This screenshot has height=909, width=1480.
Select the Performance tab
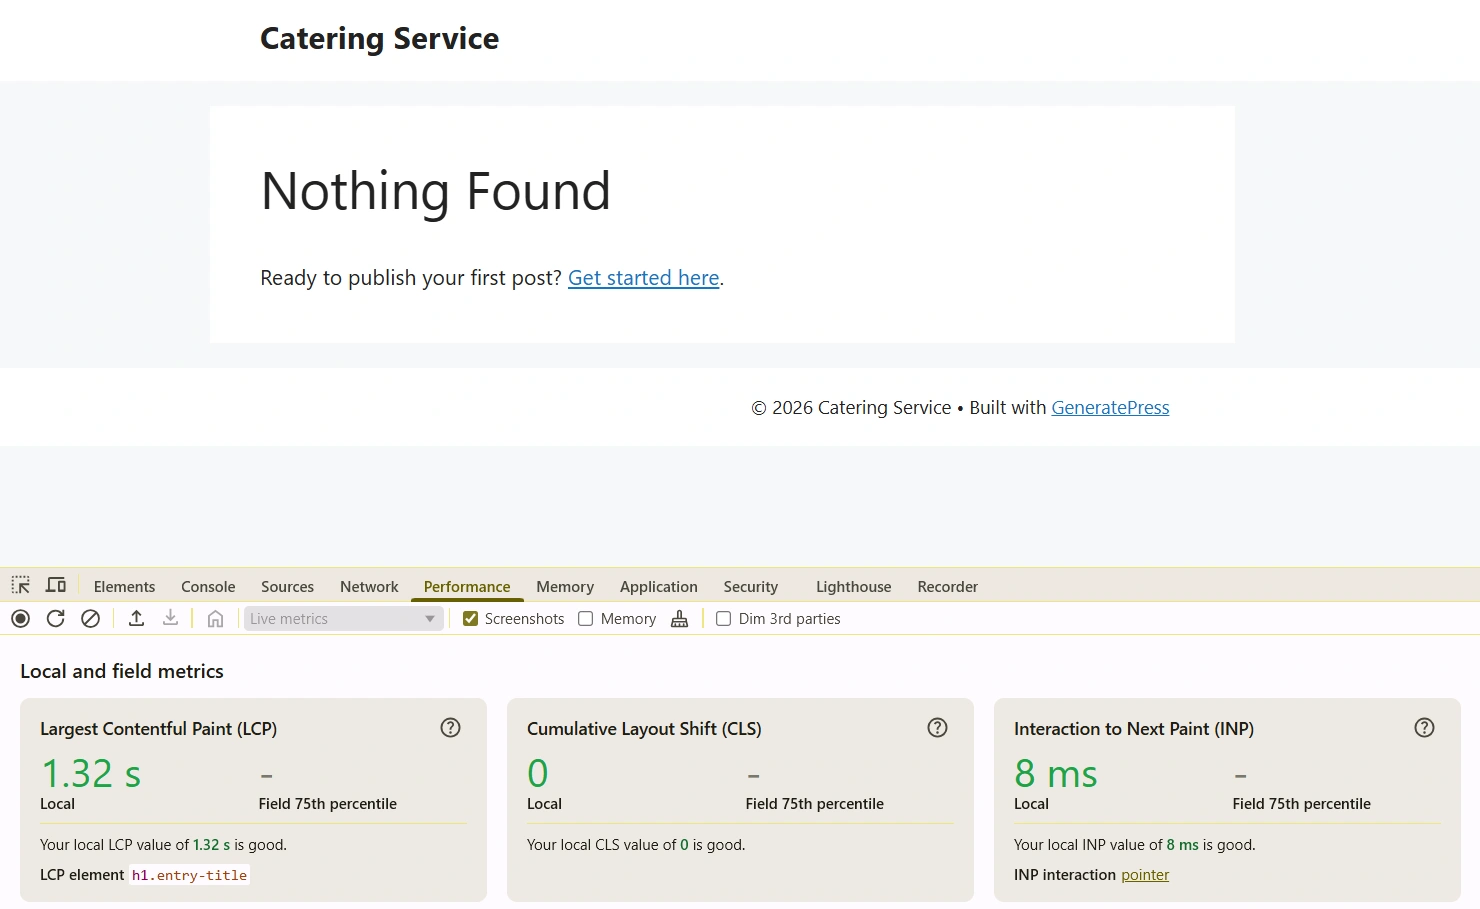pos(467,587)
